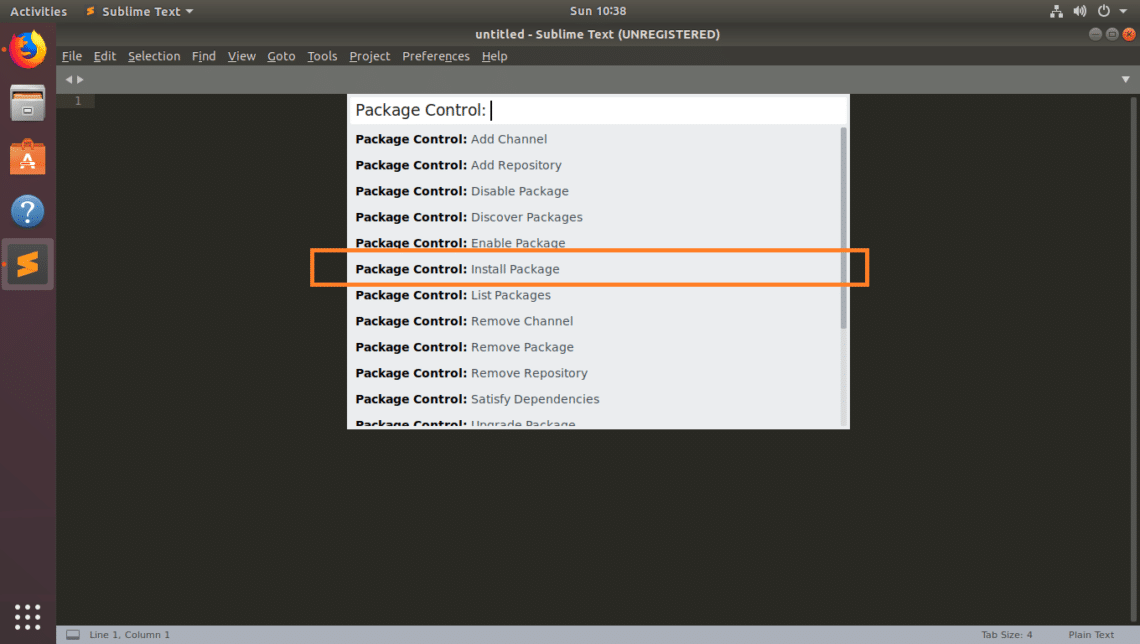Change Plain Text syntax selector
The width and height of the screenshot is (1140, 644).
coord(1091,635)
